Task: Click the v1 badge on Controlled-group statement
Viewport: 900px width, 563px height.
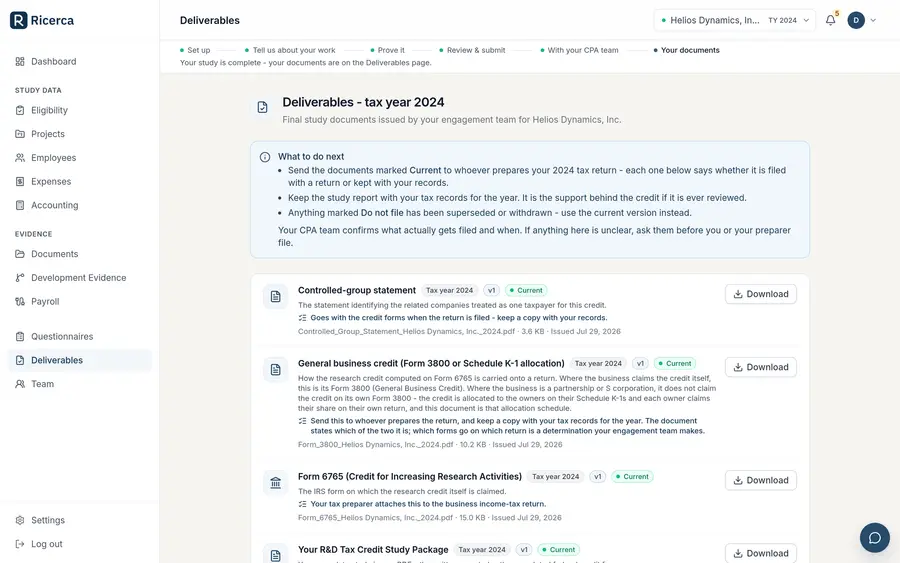Action: point(491,290)
